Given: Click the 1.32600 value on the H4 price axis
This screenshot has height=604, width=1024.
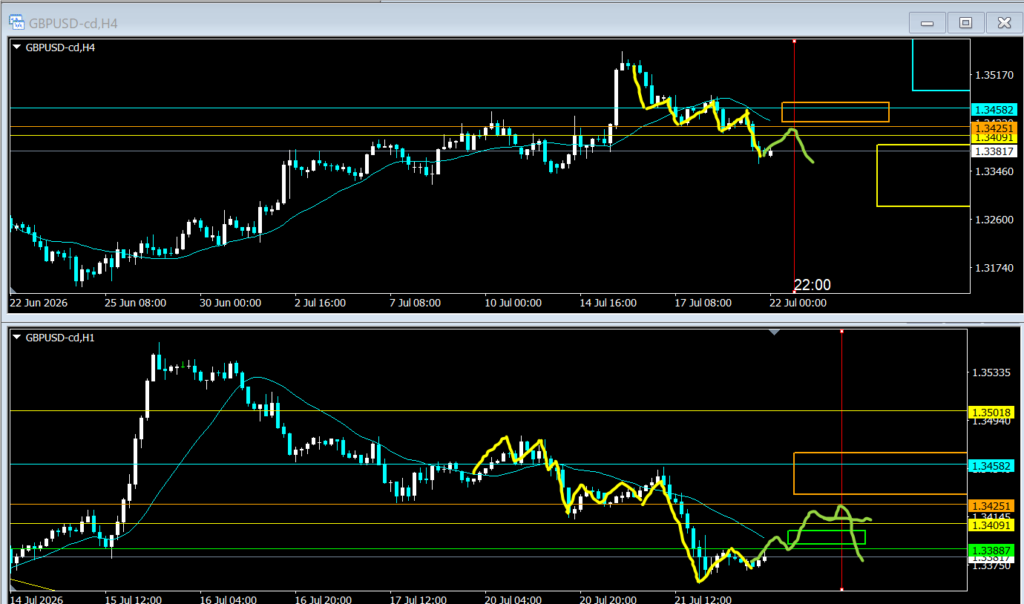Looking at the screenshot, I should 994,219.
